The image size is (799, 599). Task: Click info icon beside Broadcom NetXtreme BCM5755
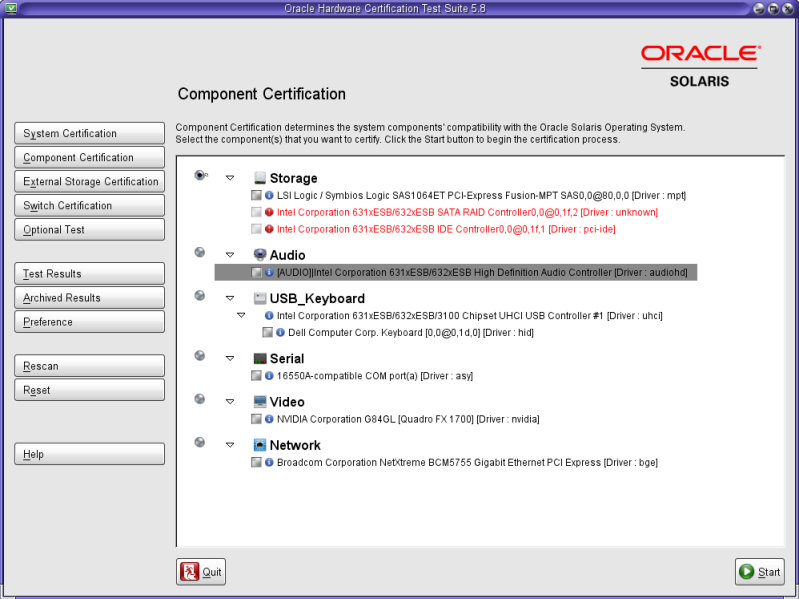[269, 462]
